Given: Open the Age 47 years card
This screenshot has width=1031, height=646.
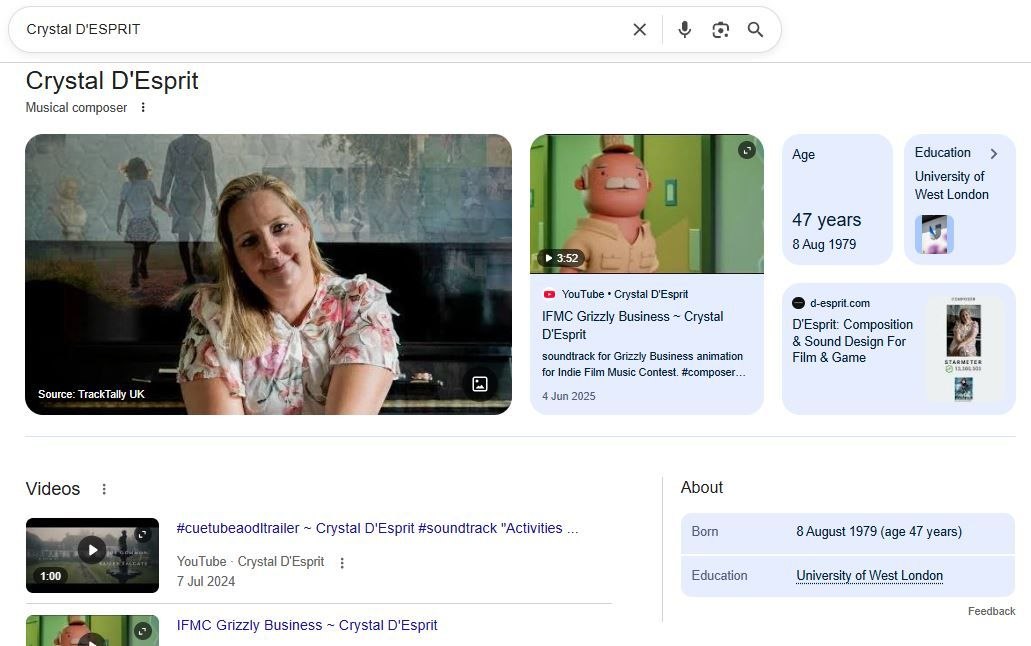Looking at the screenshot, I should (x=837, y=199).
